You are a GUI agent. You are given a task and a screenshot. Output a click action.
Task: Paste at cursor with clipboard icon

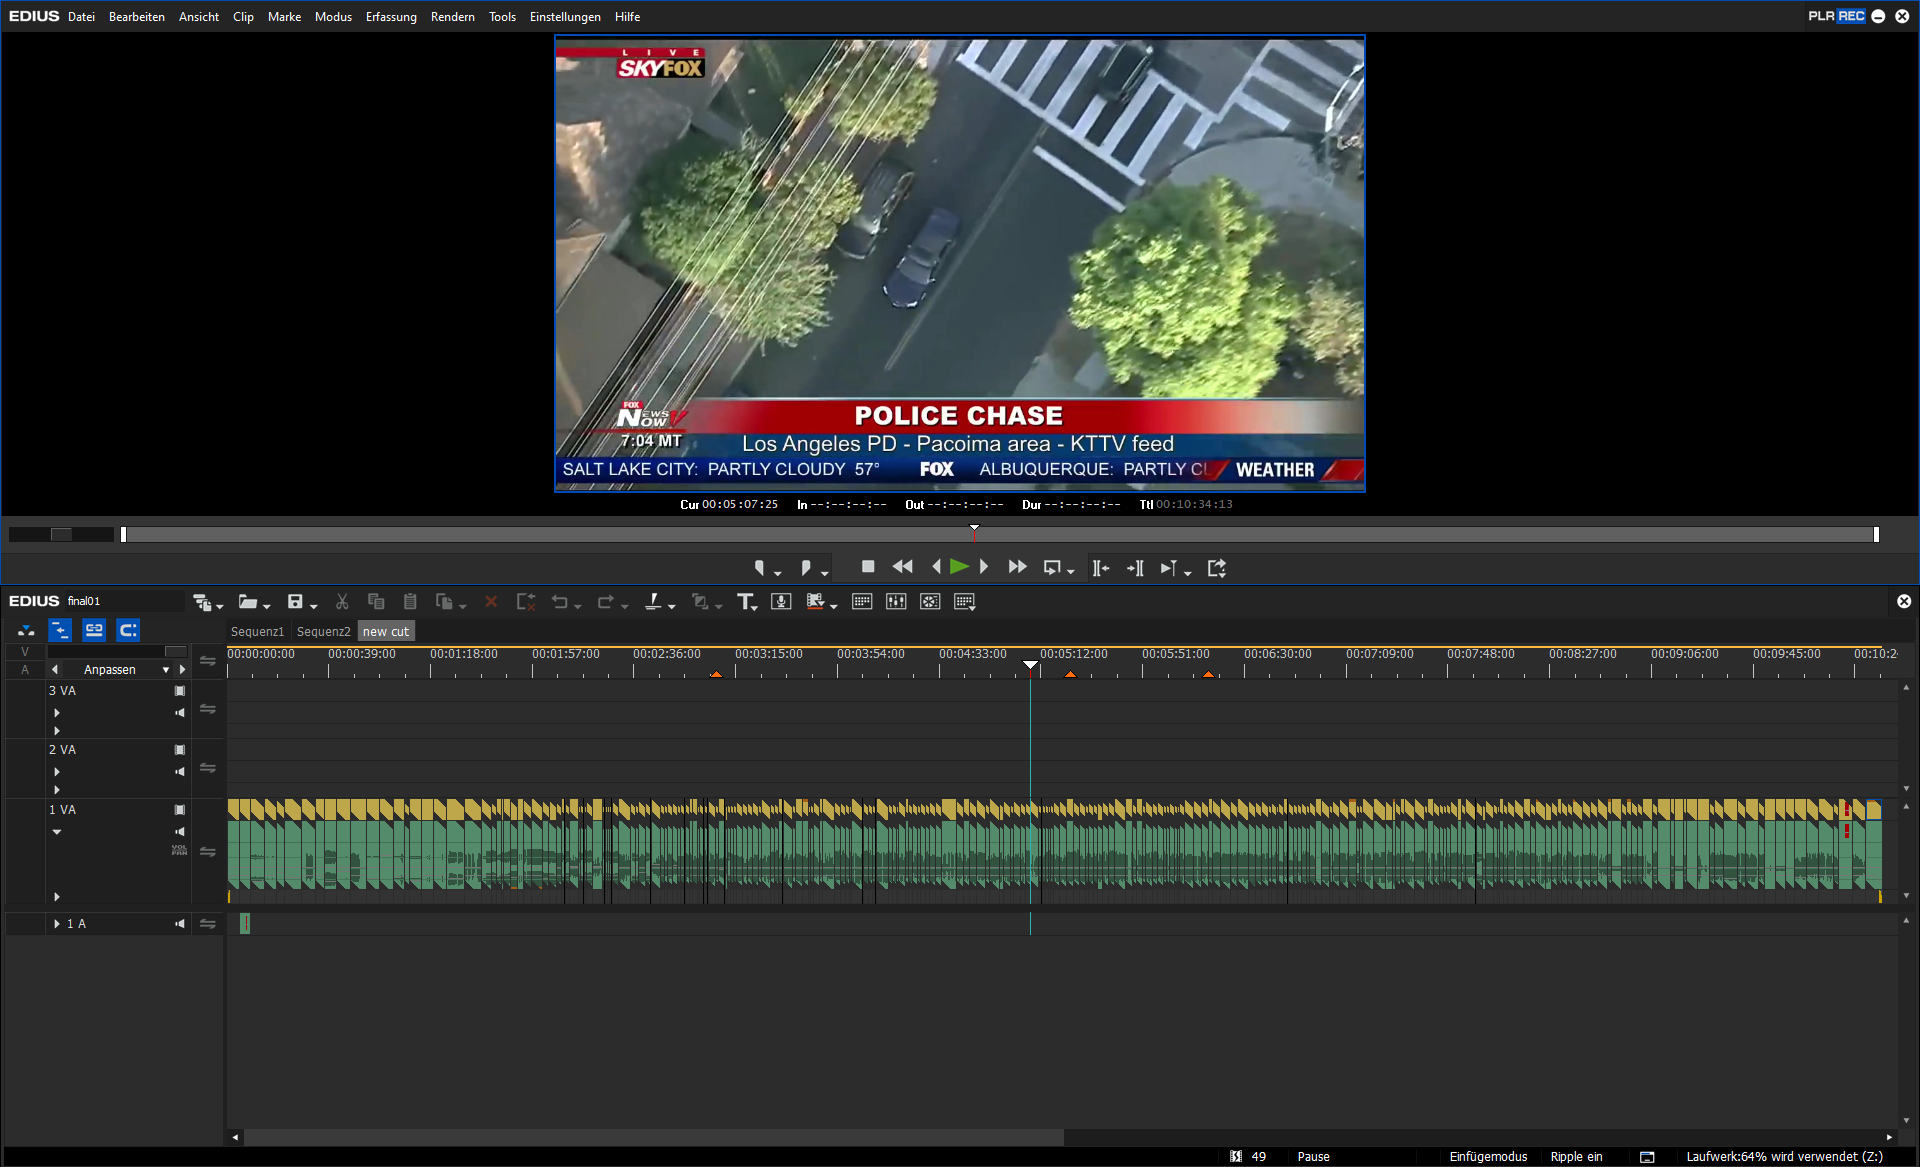coord(410,601)
